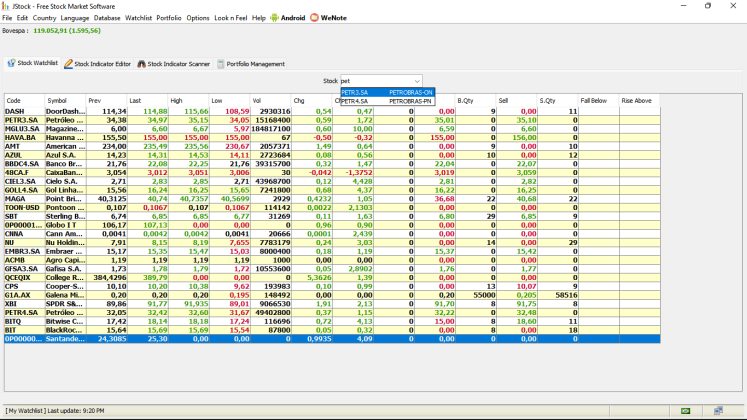This screenshot has height=420, width=747.
Task: Sort by the Last column header
Action: click(x=148, y=100)
